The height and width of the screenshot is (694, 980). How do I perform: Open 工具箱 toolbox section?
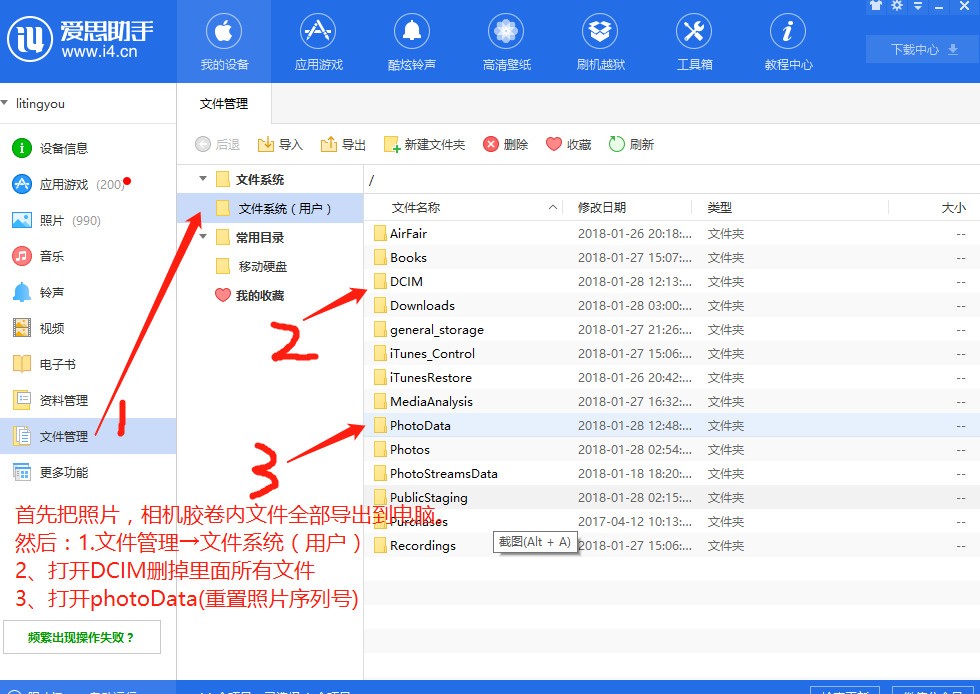point(694,42)
